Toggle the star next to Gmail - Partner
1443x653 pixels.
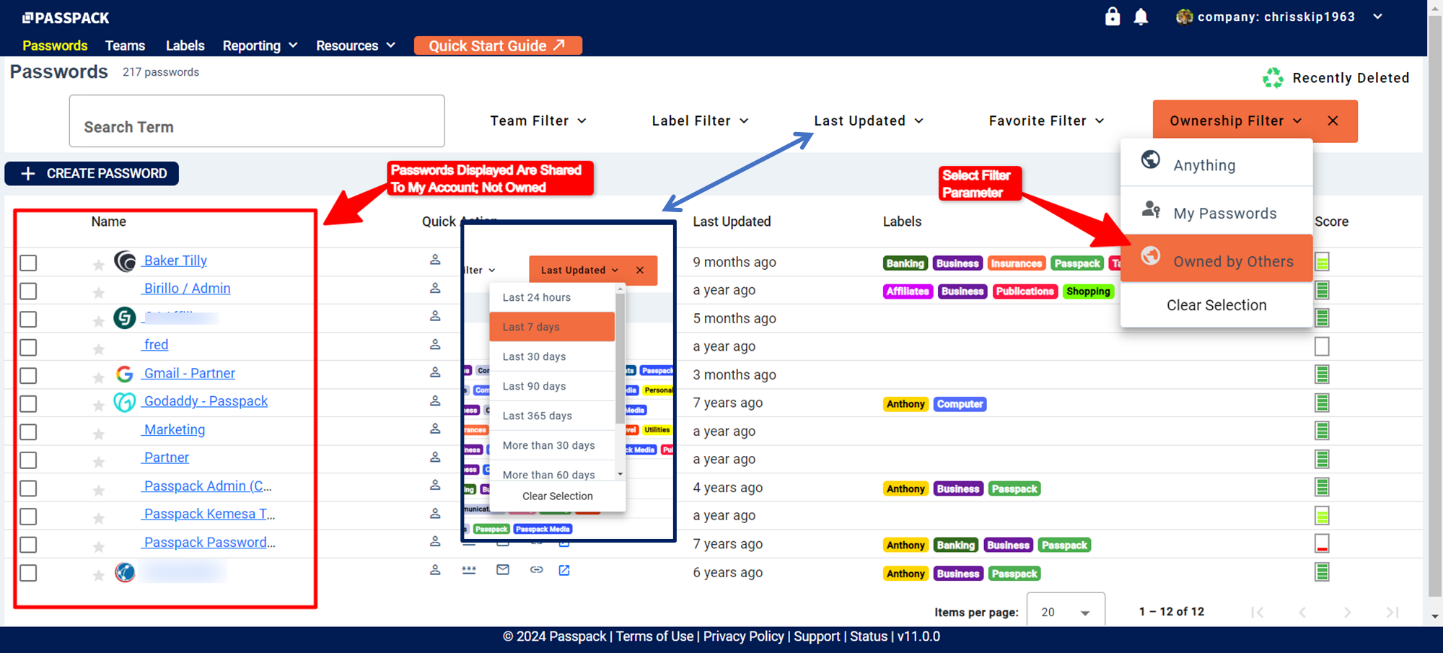pyautogui.click(x=98, y=377)
